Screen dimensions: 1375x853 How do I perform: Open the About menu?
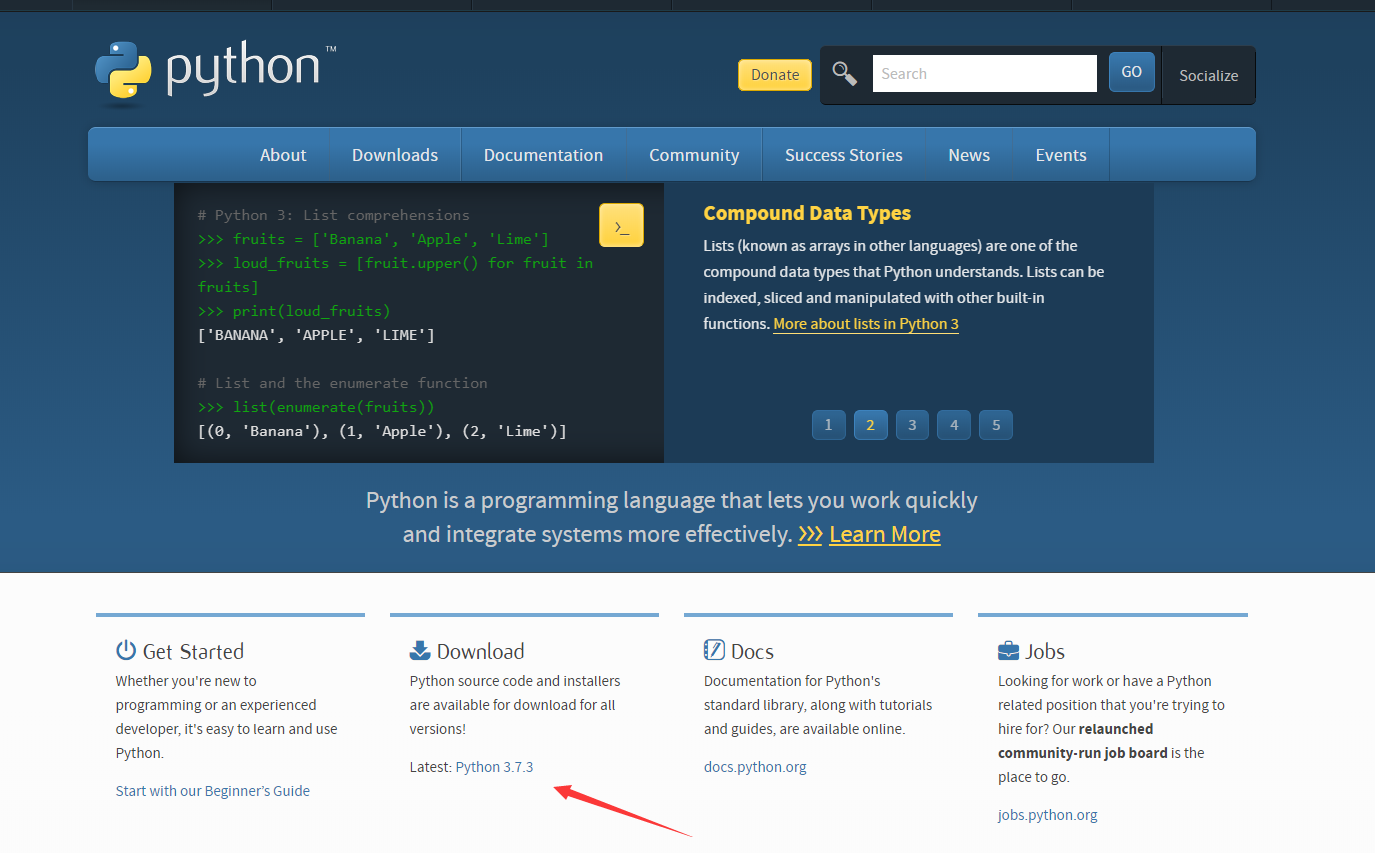pos(283,155)
